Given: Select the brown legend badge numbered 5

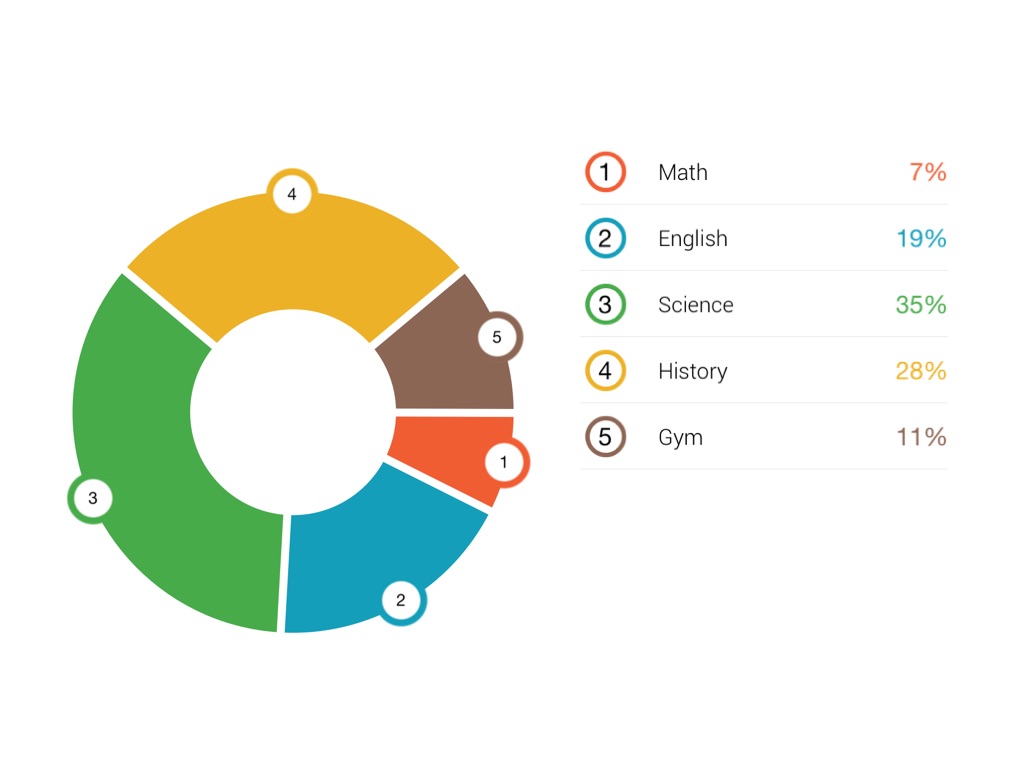Looking at the screenshot, I should click(x=605, y=437).
